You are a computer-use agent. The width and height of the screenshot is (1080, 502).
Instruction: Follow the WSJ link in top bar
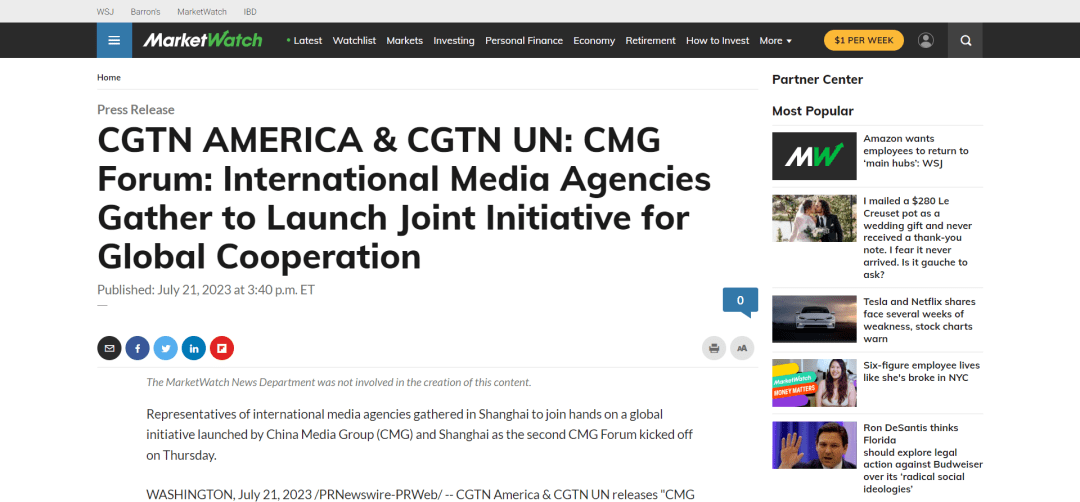tap(105, 12)
